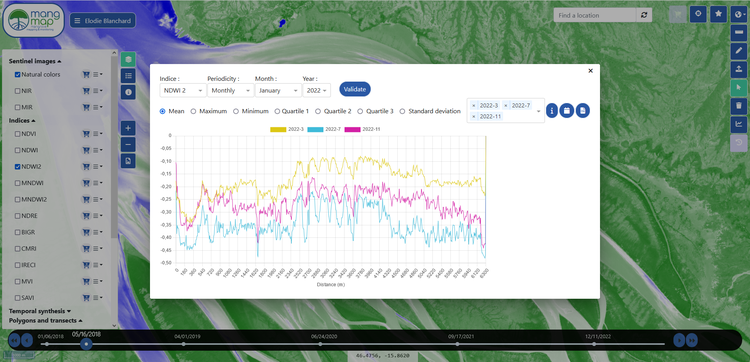Remove the 2022-11 date tag
Viewport: 750px width, 362px height.
coord(474,116)
